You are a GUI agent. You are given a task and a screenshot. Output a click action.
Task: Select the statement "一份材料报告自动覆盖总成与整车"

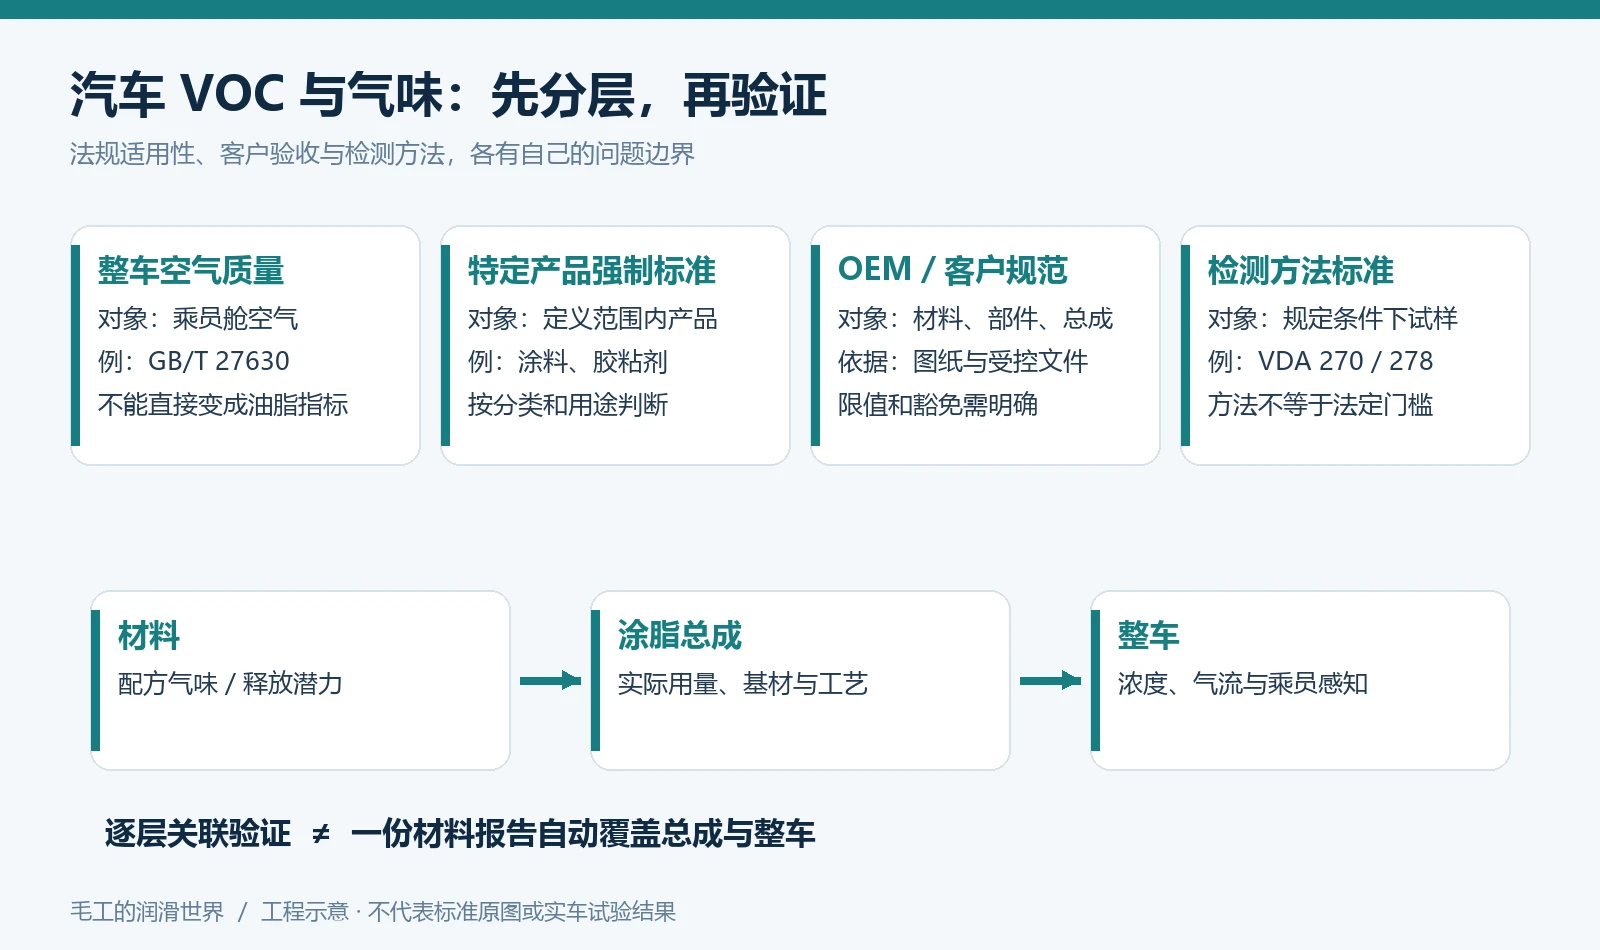coord(583,833)
